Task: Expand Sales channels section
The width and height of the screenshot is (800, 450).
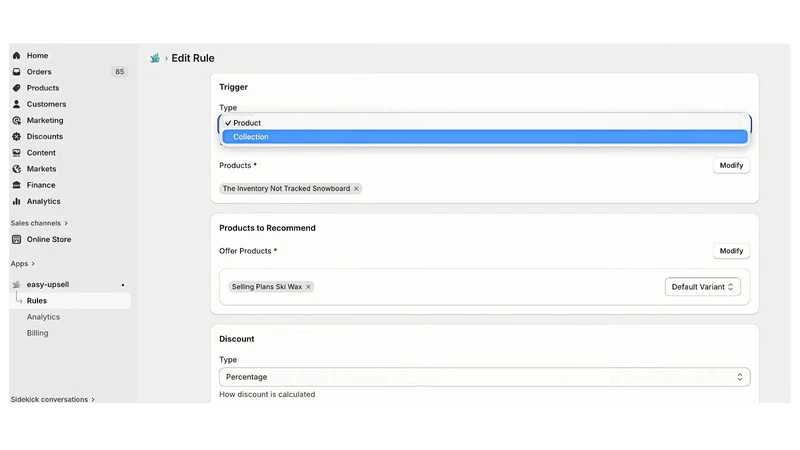Action: [x=39, y=223]
